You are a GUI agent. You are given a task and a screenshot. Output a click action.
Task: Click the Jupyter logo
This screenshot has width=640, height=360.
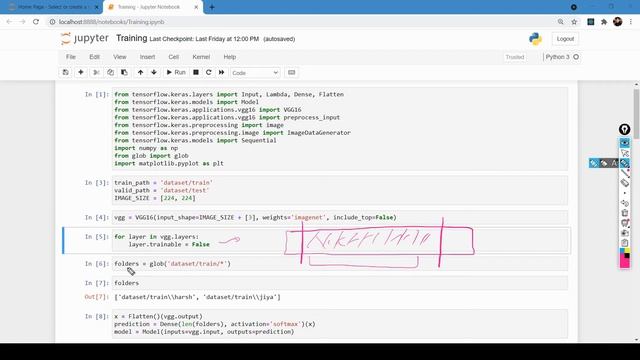point(84,38)
